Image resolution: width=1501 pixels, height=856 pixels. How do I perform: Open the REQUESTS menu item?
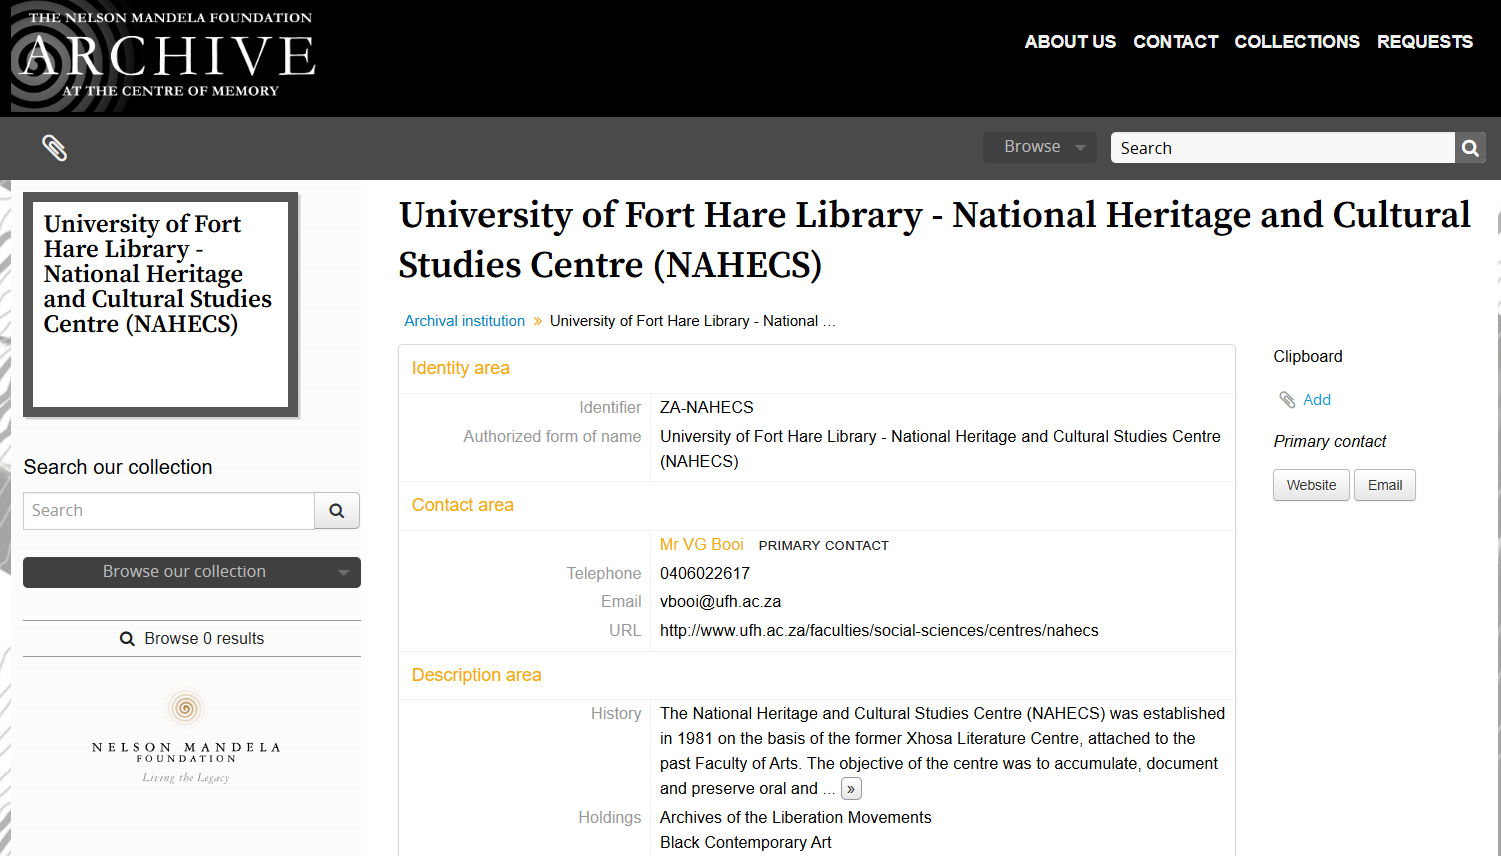(1425, 42)
